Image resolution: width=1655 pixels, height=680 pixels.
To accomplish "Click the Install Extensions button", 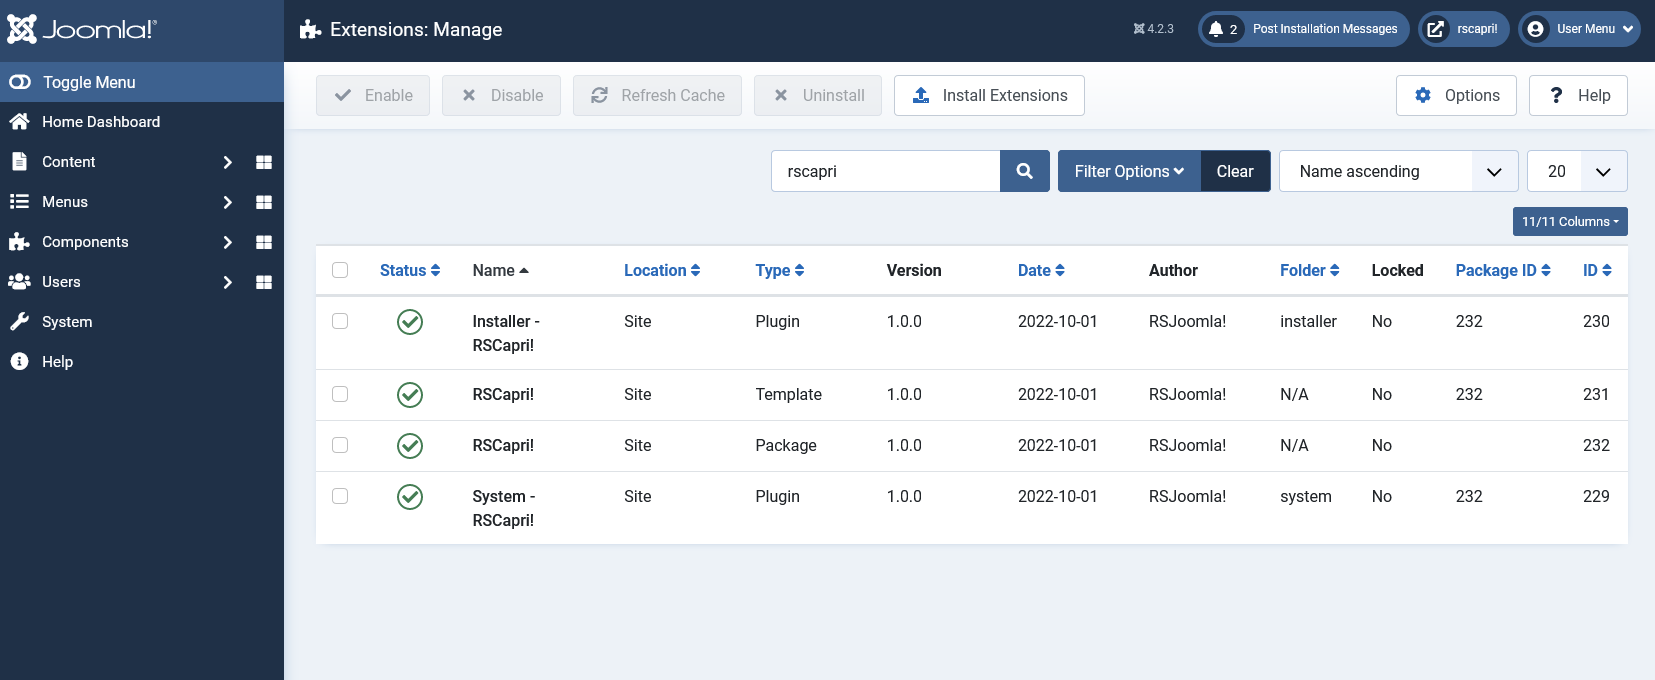I will coord(989,95).
